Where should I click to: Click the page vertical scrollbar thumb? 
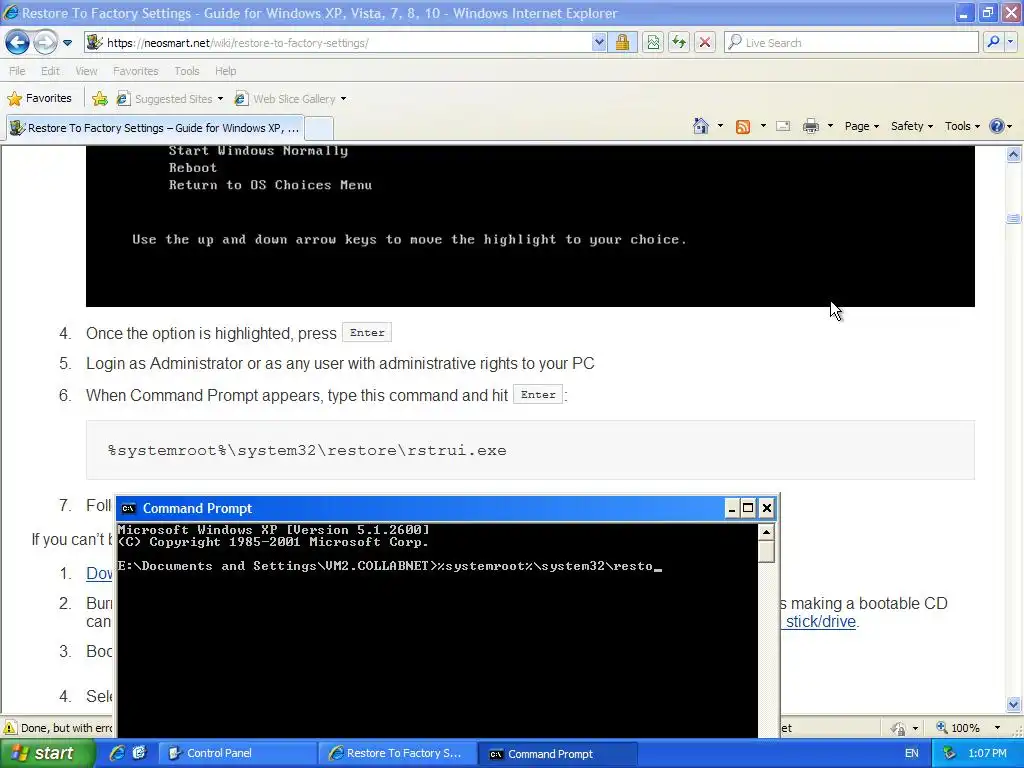pos(1014,218)
